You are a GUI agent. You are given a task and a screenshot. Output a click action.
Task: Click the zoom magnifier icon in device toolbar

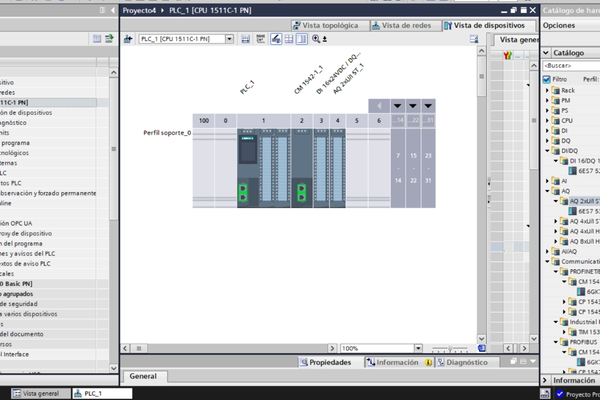[x=316, y=39]
